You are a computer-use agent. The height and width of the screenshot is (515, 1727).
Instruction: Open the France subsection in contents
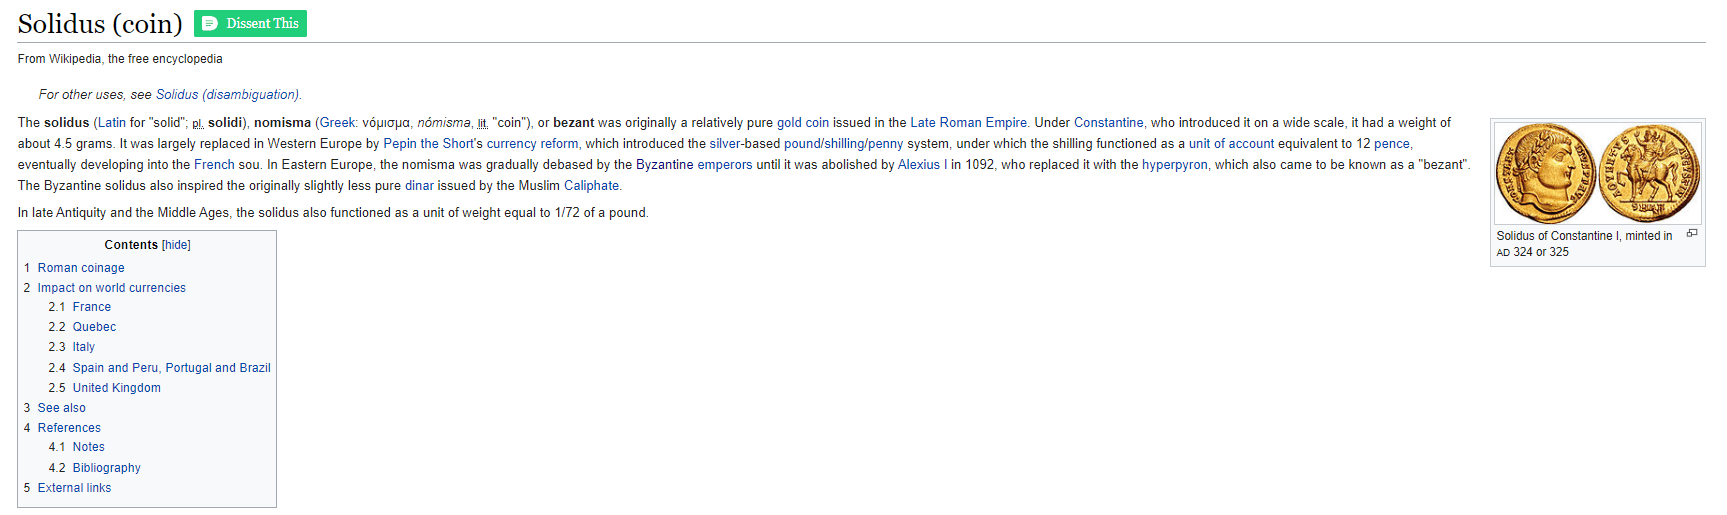tap(91, 307)
